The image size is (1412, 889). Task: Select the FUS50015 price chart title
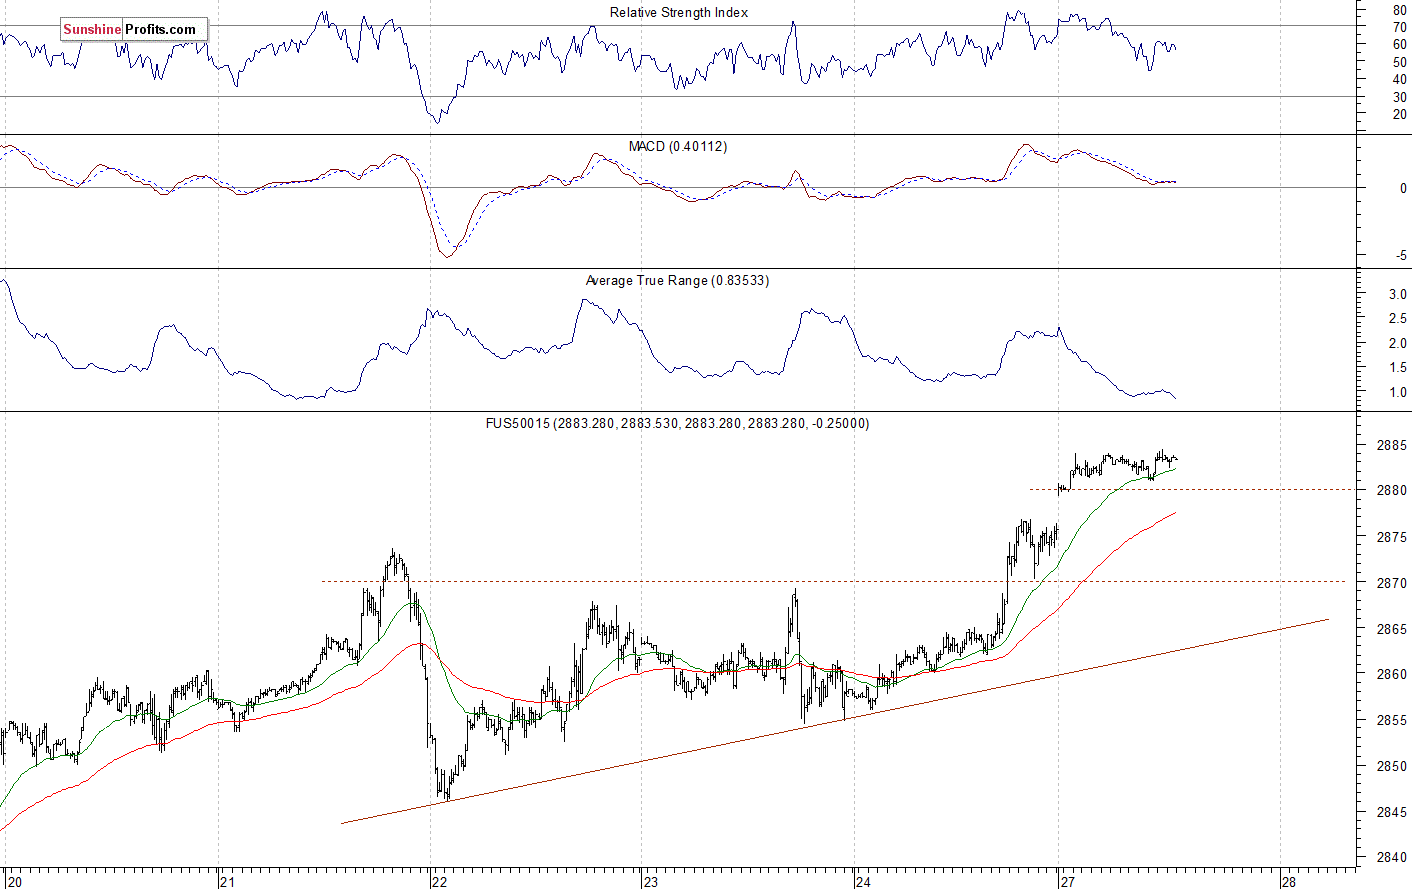pos(677,423)
